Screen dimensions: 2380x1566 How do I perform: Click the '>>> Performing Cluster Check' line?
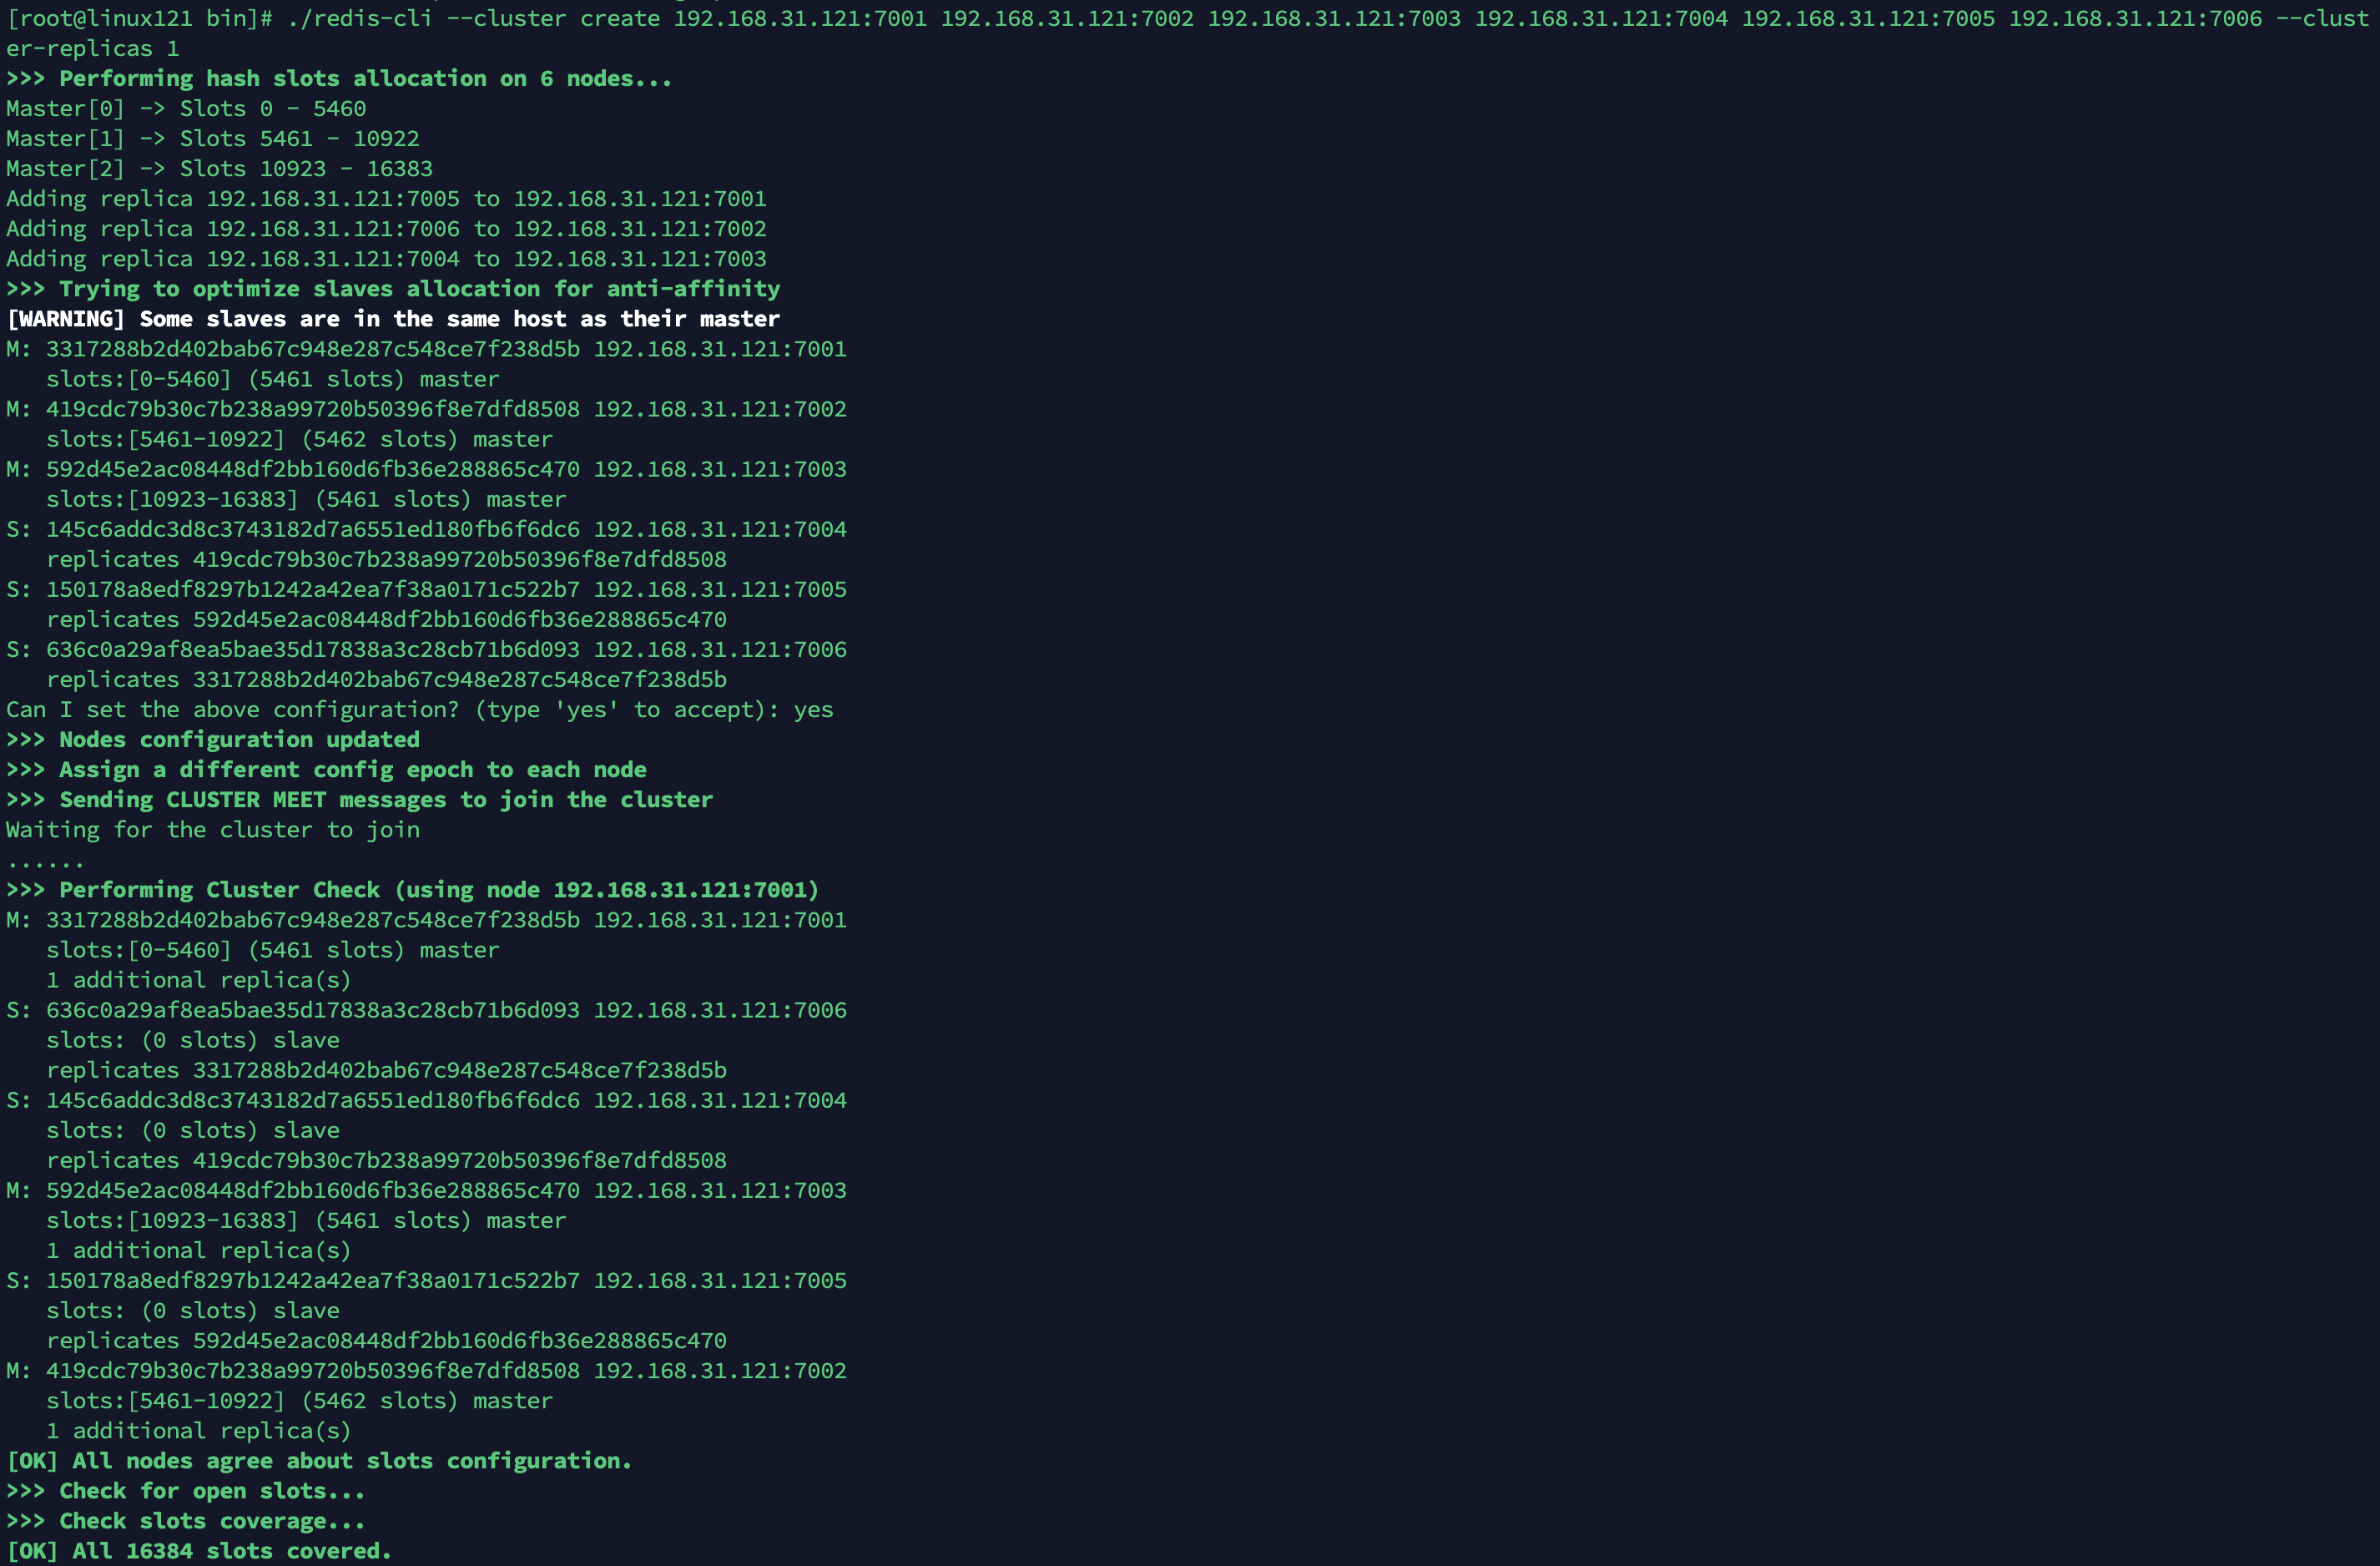tap(413, 890)
